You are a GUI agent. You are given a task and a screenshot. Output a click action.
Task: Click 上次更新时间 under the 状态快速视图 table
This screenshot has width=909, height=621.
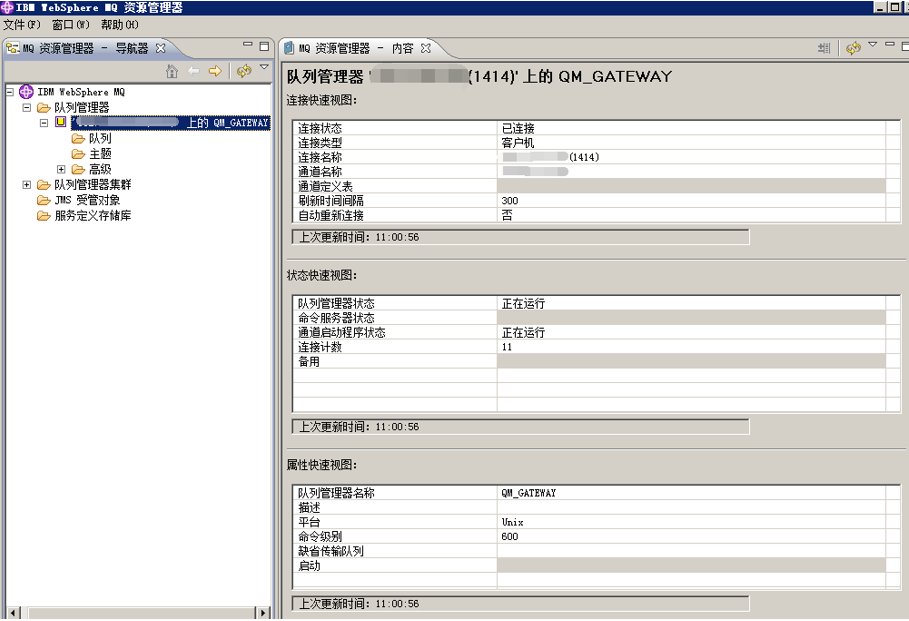coord(359,427)
